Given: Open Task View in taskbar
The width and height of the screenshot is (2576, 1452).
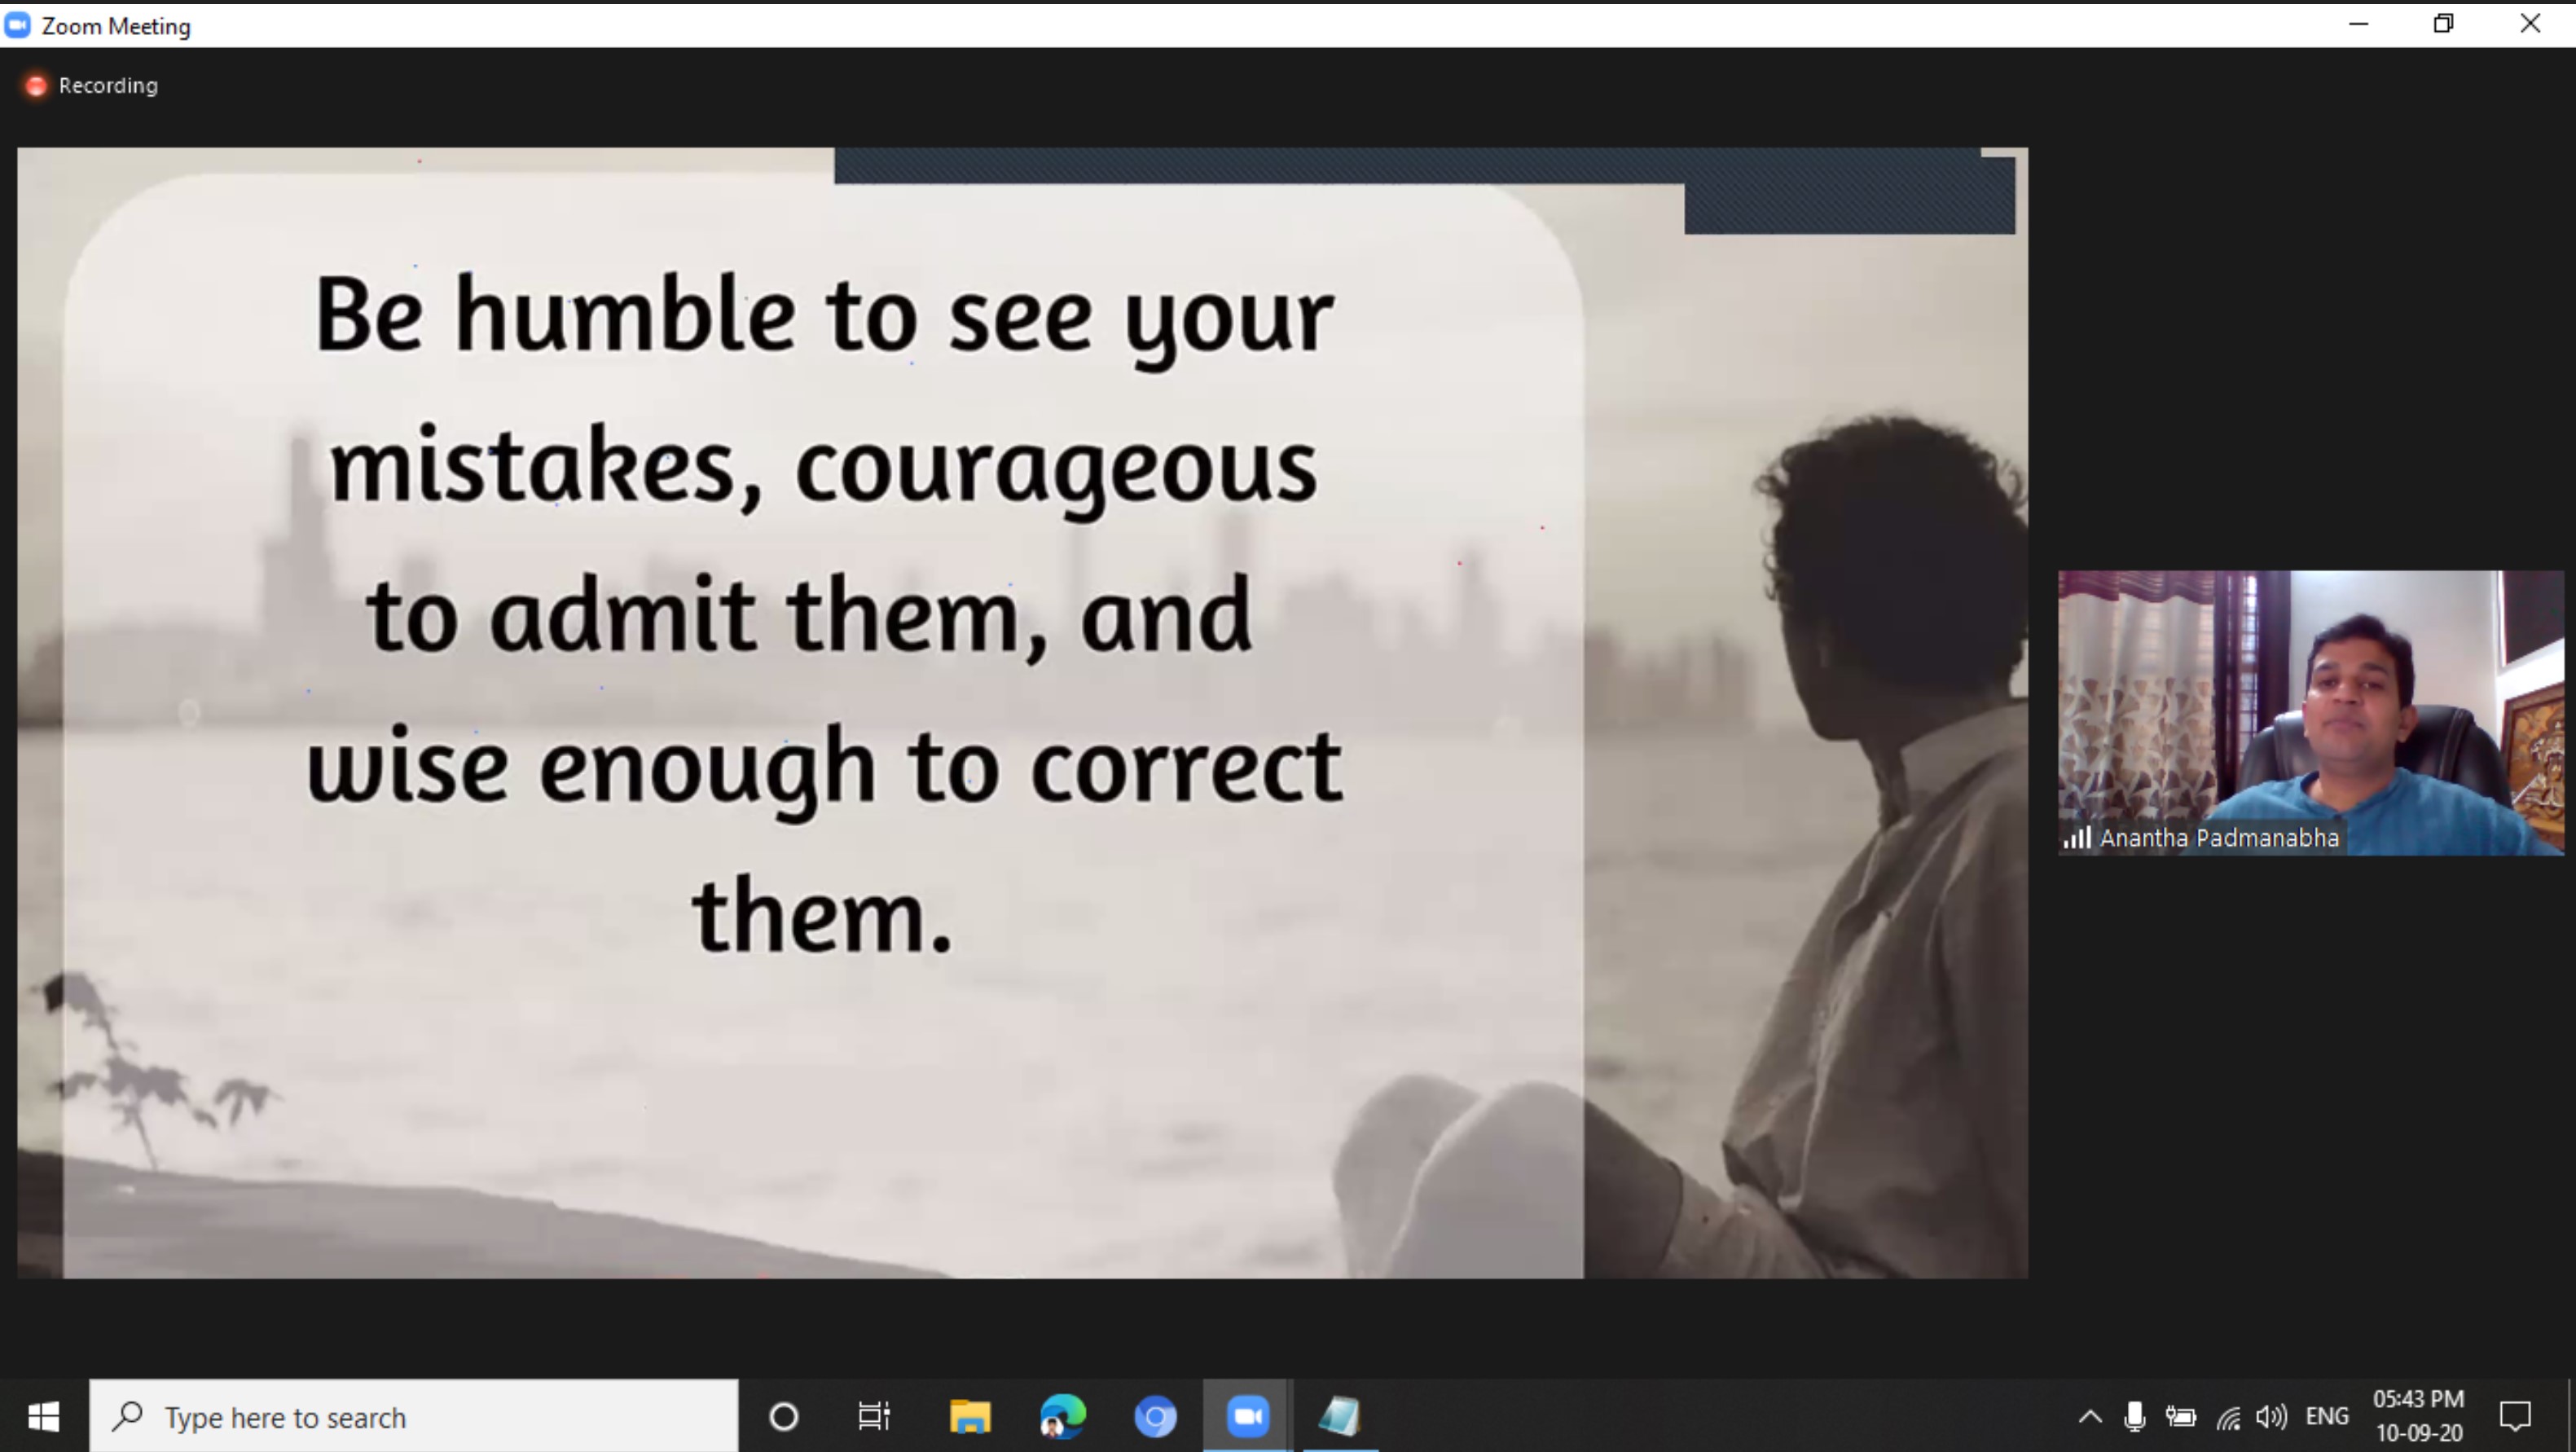Looking at the screenshot, I should [x=874, y=1416].
